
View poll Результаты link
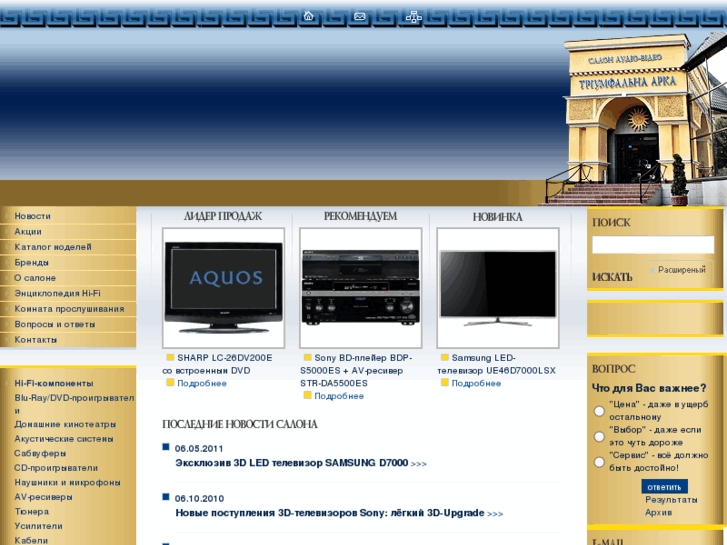(671, 500)
